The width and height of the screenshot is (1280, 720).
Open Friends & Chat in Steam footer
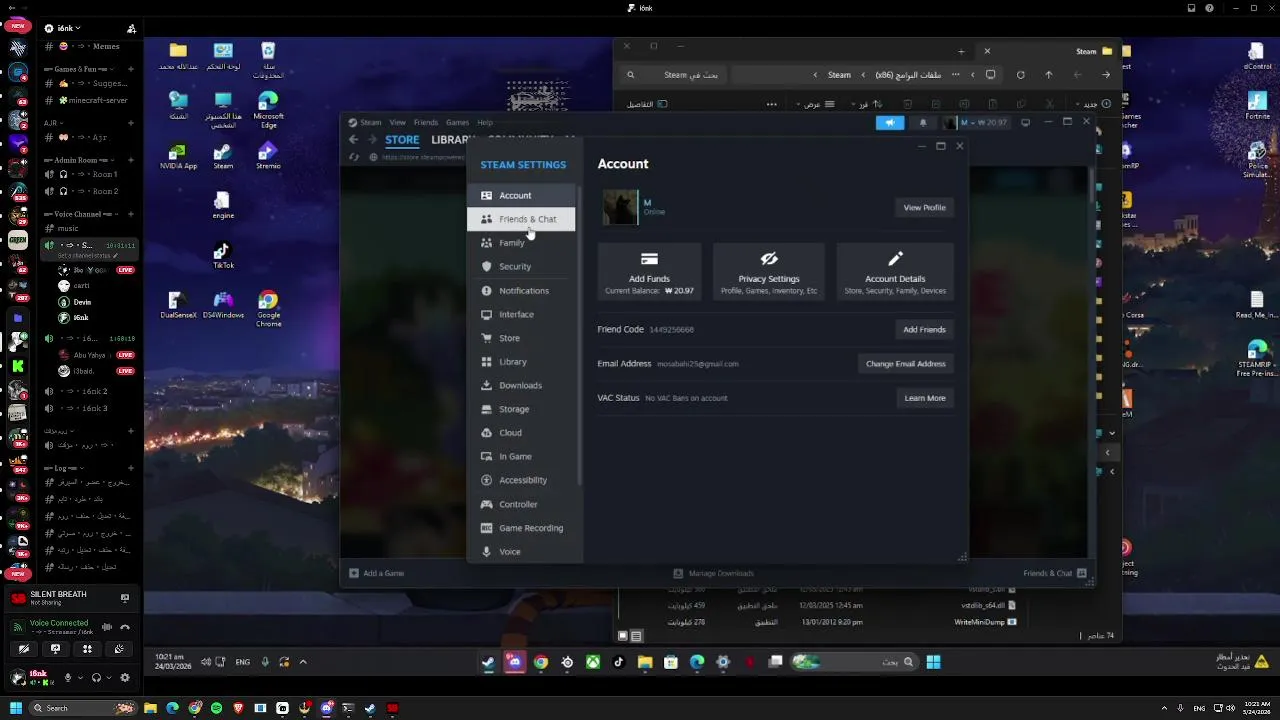[1055, 573]
